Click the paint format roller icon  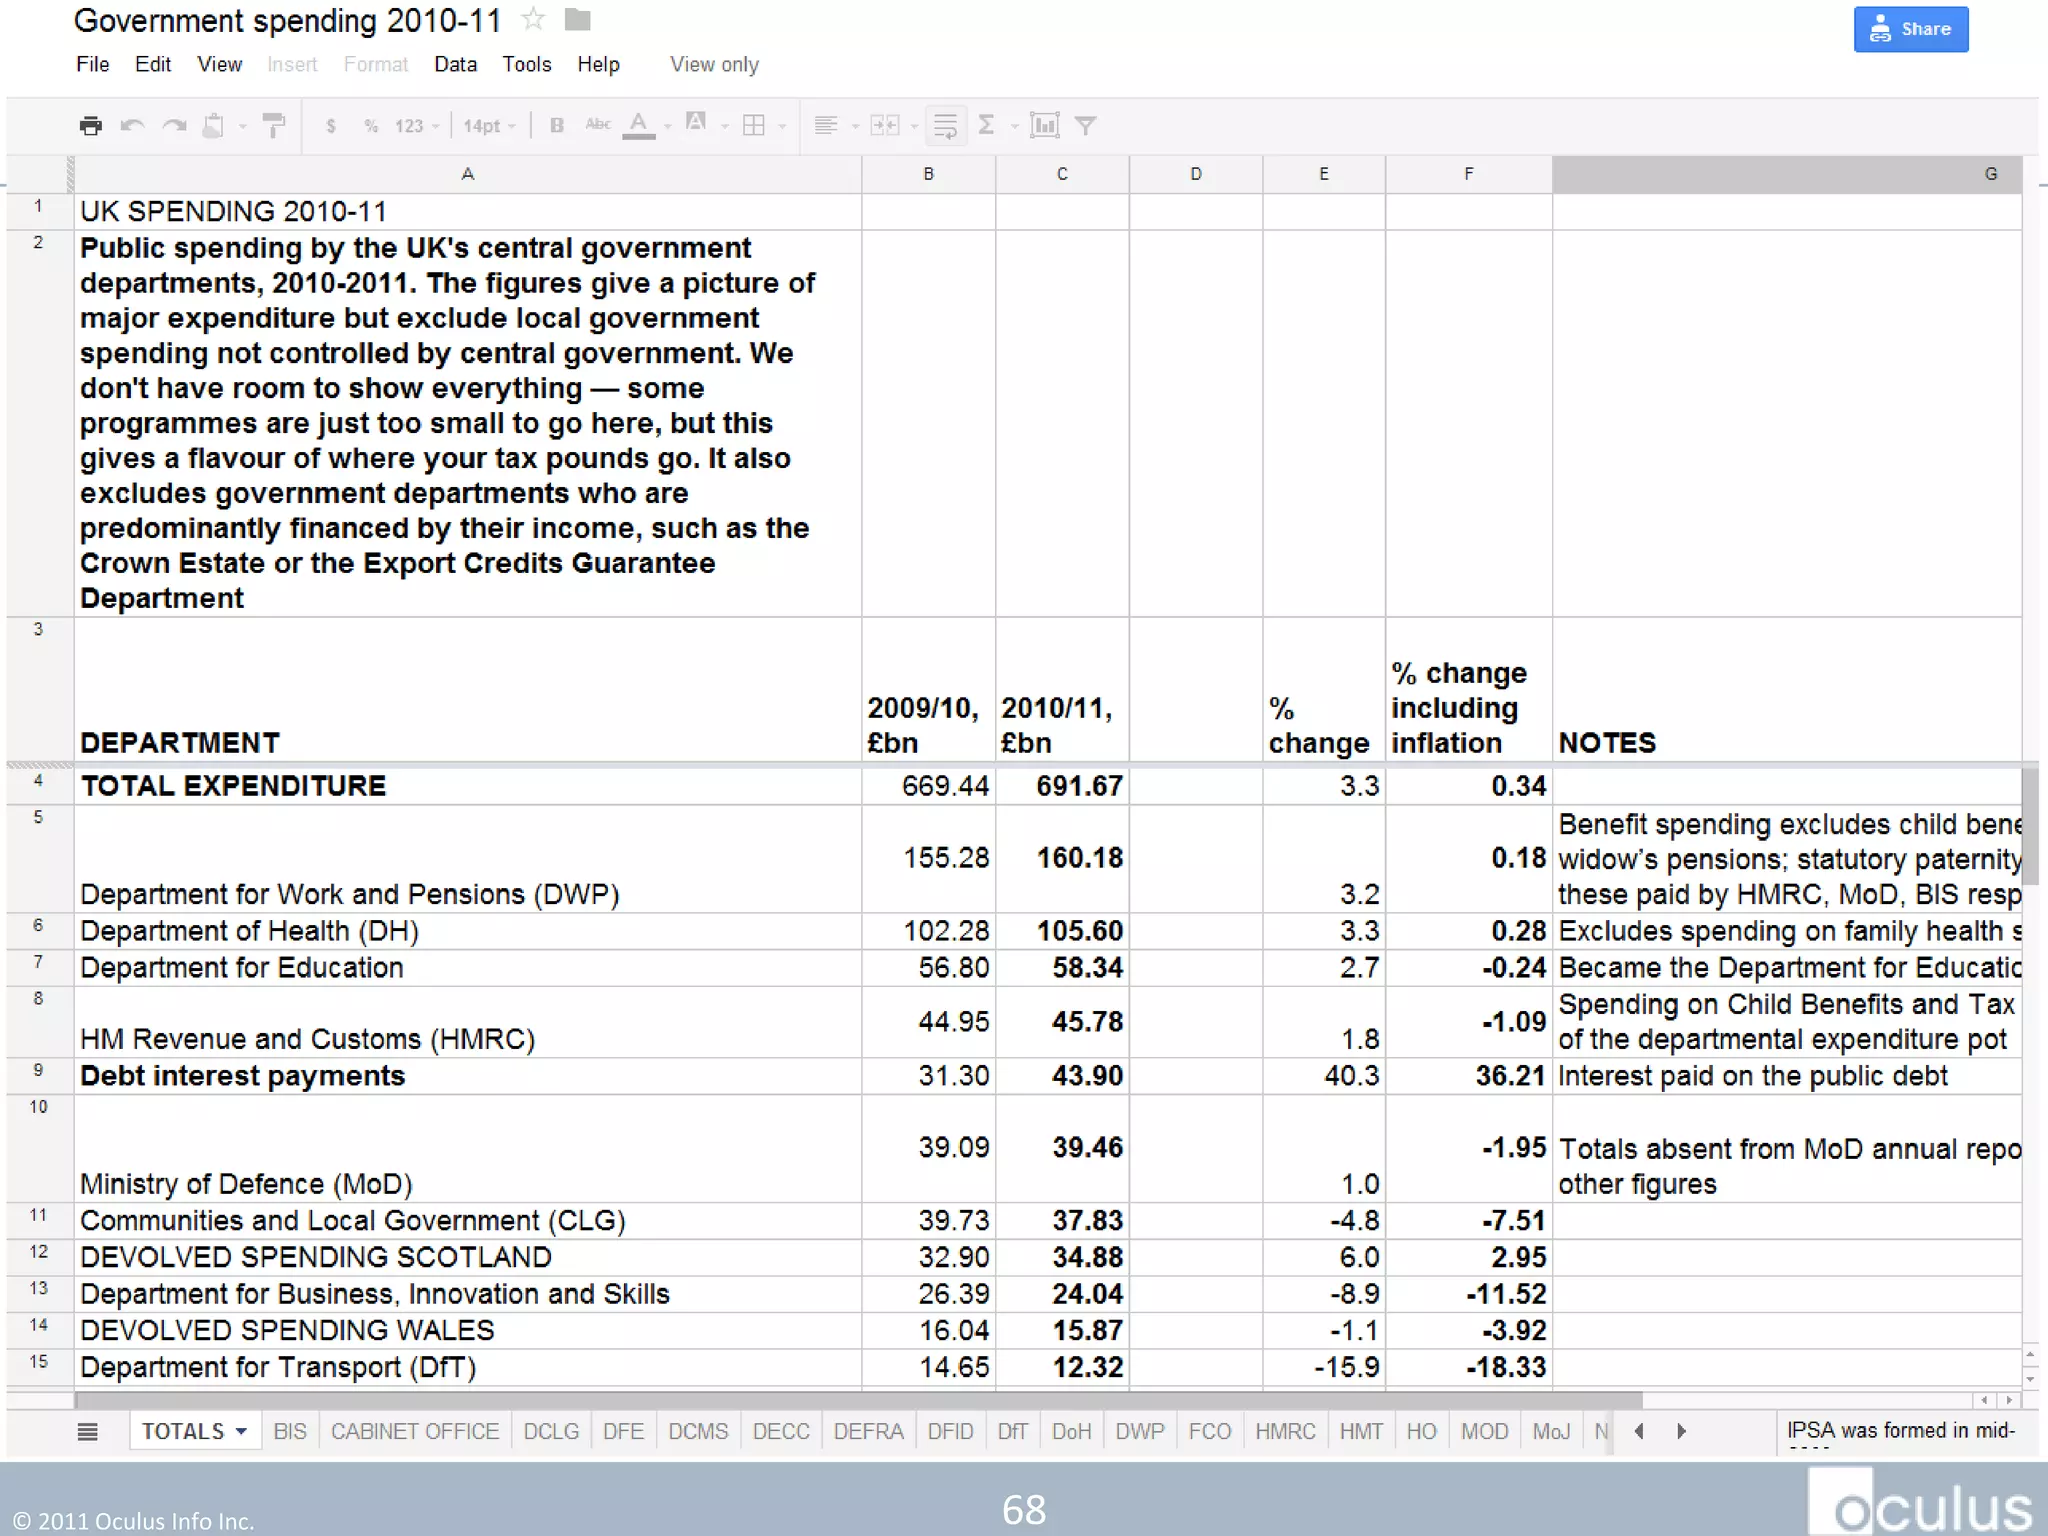273,125
